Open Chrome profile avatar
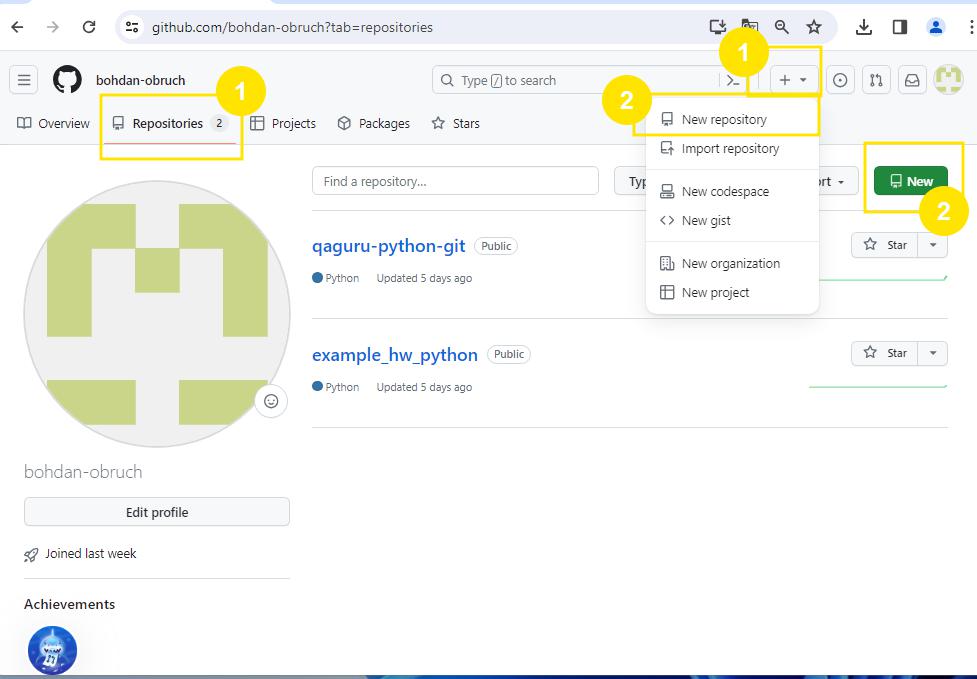977x679 pixels. point(935,27)
